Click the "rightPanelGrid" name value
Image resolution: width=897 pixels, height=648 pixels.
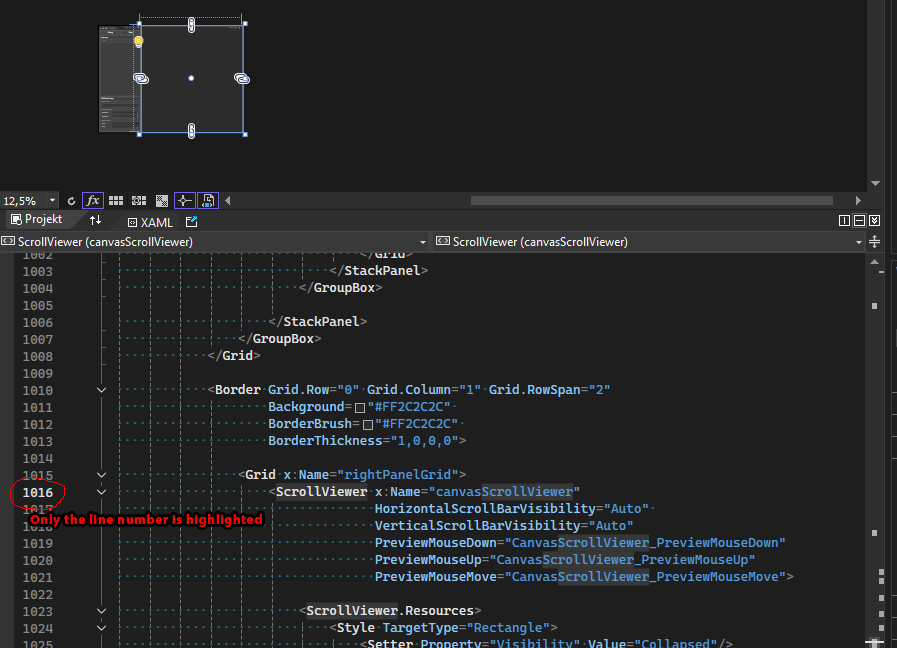(398, 475)
